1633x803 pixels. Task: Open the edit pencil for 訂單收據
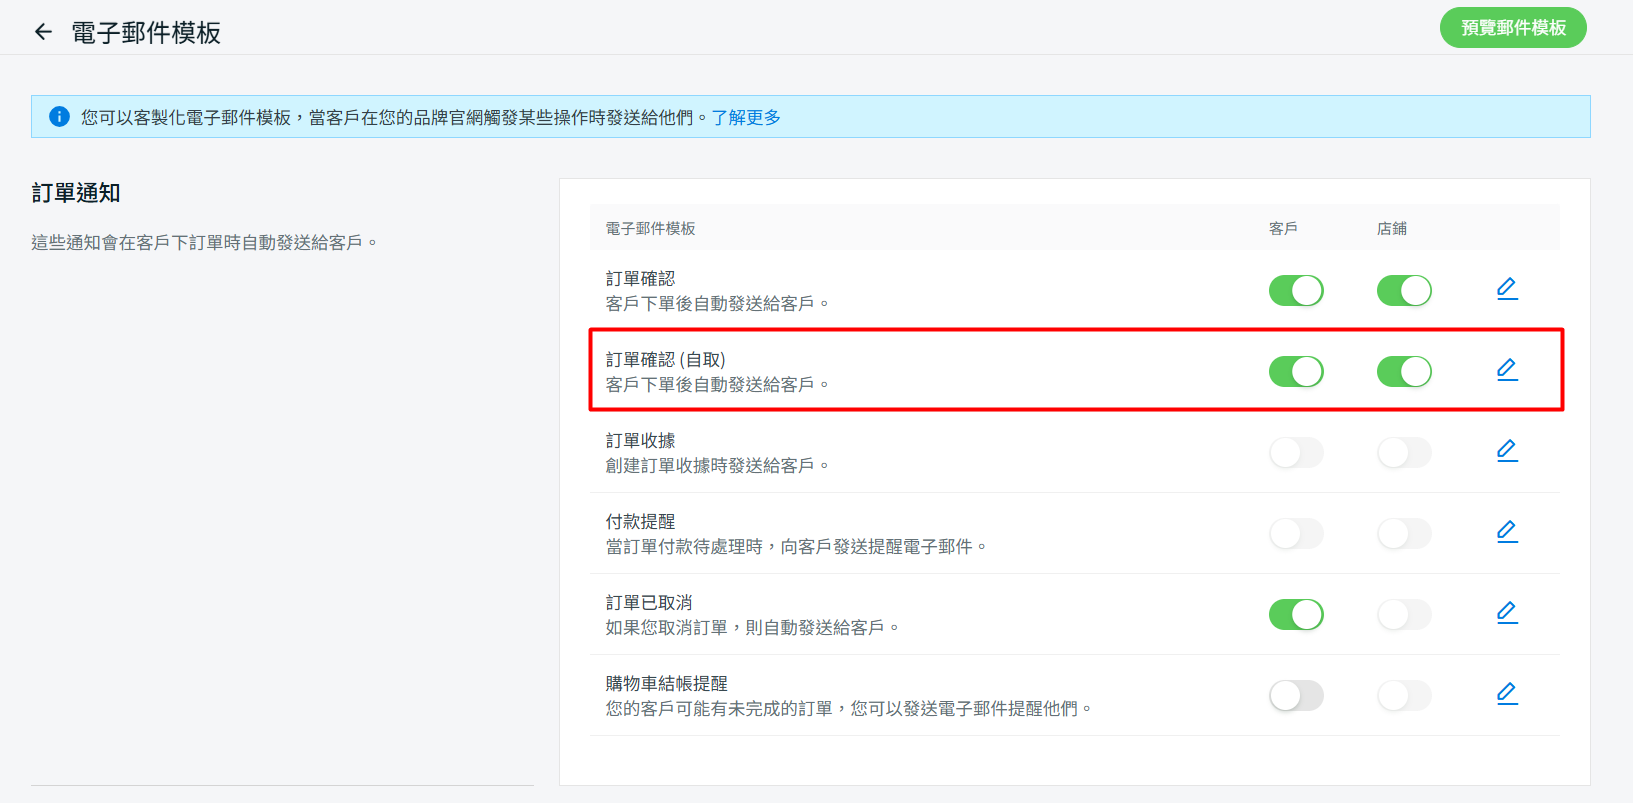(x=1507, y=451)
